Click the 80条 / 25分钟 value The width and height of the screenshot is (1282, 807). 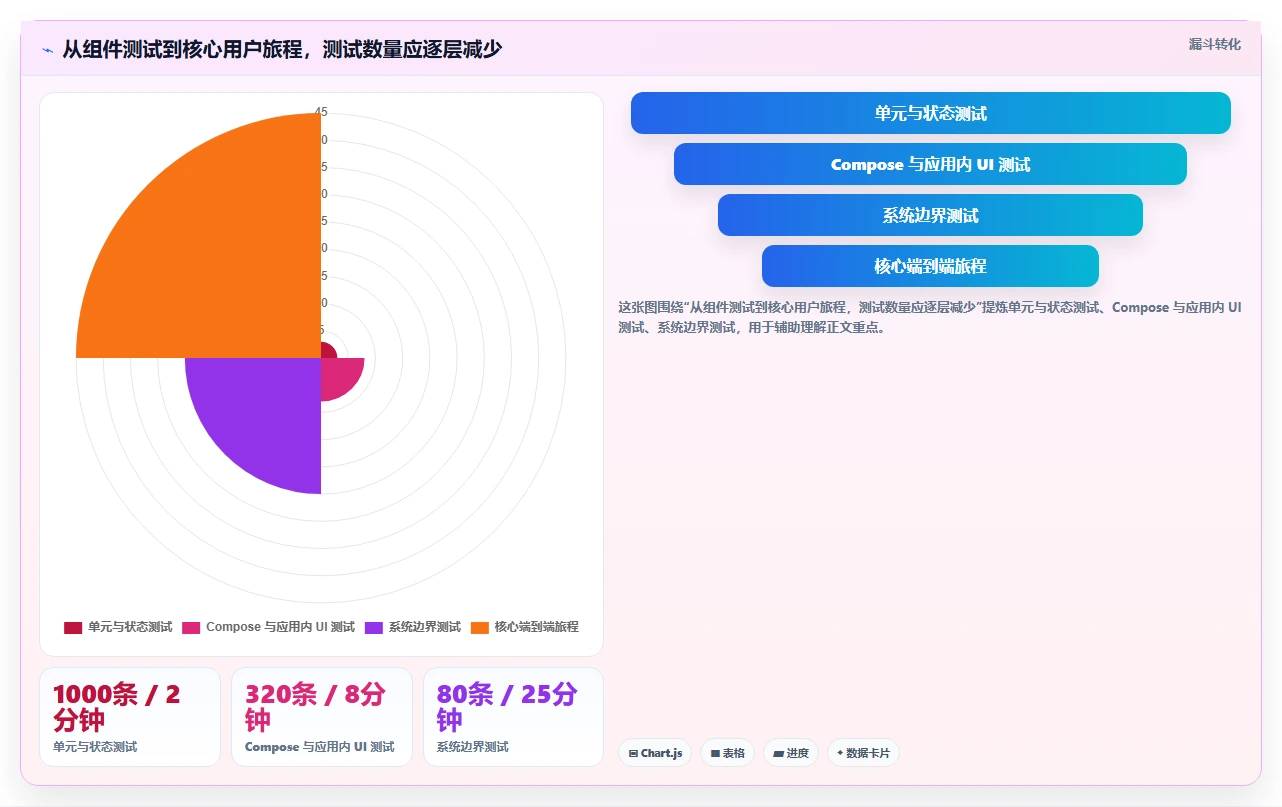point(507,707)
